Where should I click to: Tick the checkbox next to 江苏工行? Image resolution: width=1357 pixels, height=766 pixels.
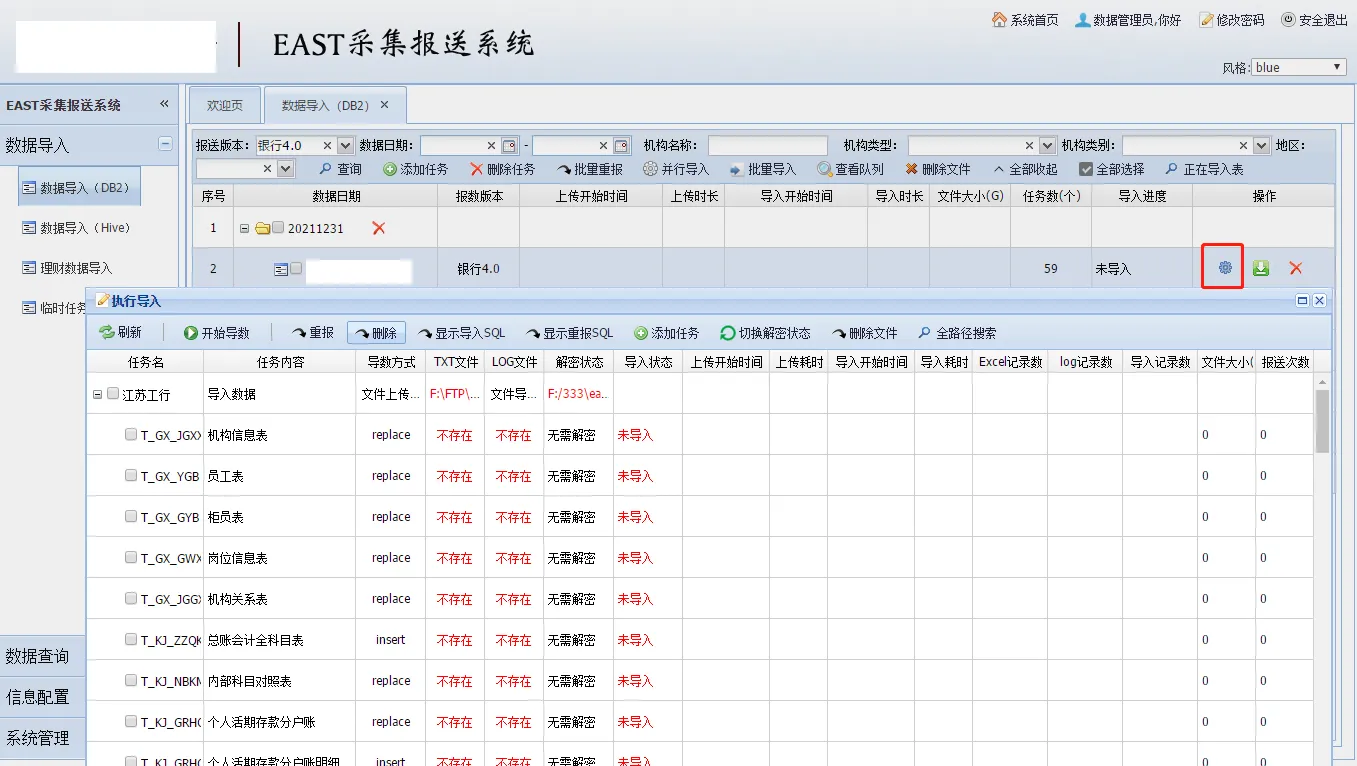pos(113,394)
